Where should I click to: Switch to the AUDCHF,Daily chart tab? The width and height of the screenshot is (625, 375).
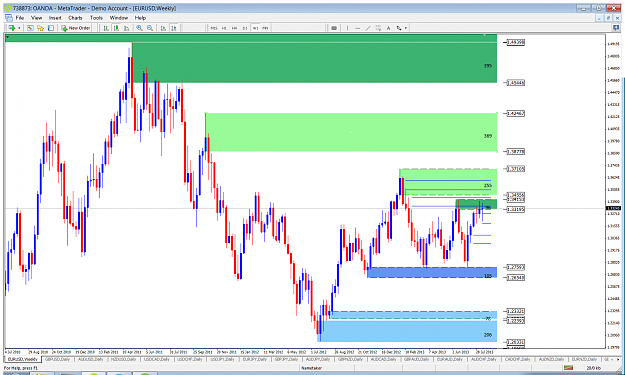[x=483, y=359]
